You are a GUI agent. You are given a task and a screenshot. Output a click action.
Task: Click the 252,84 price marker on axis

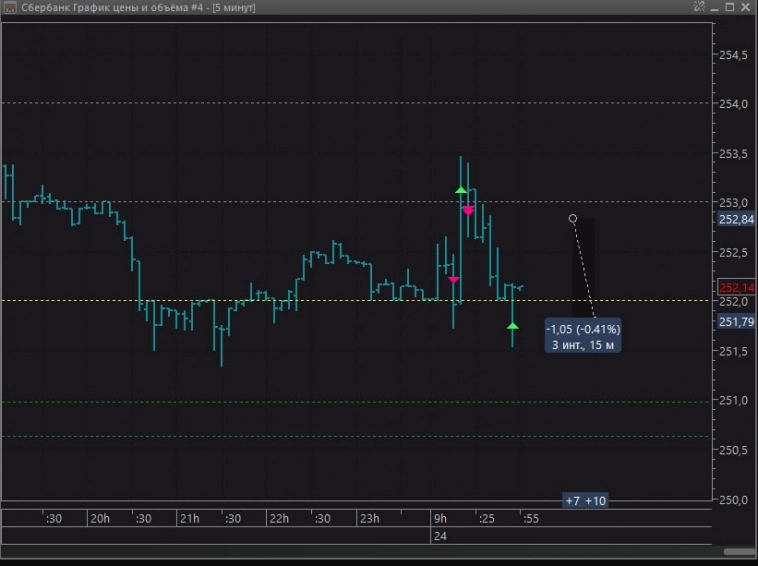coord(735,220)
